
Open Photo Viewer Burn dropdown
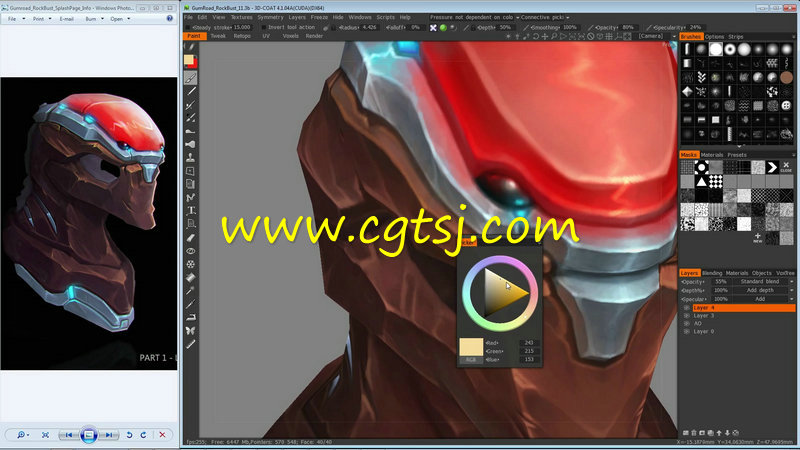(x=94, y=18)
